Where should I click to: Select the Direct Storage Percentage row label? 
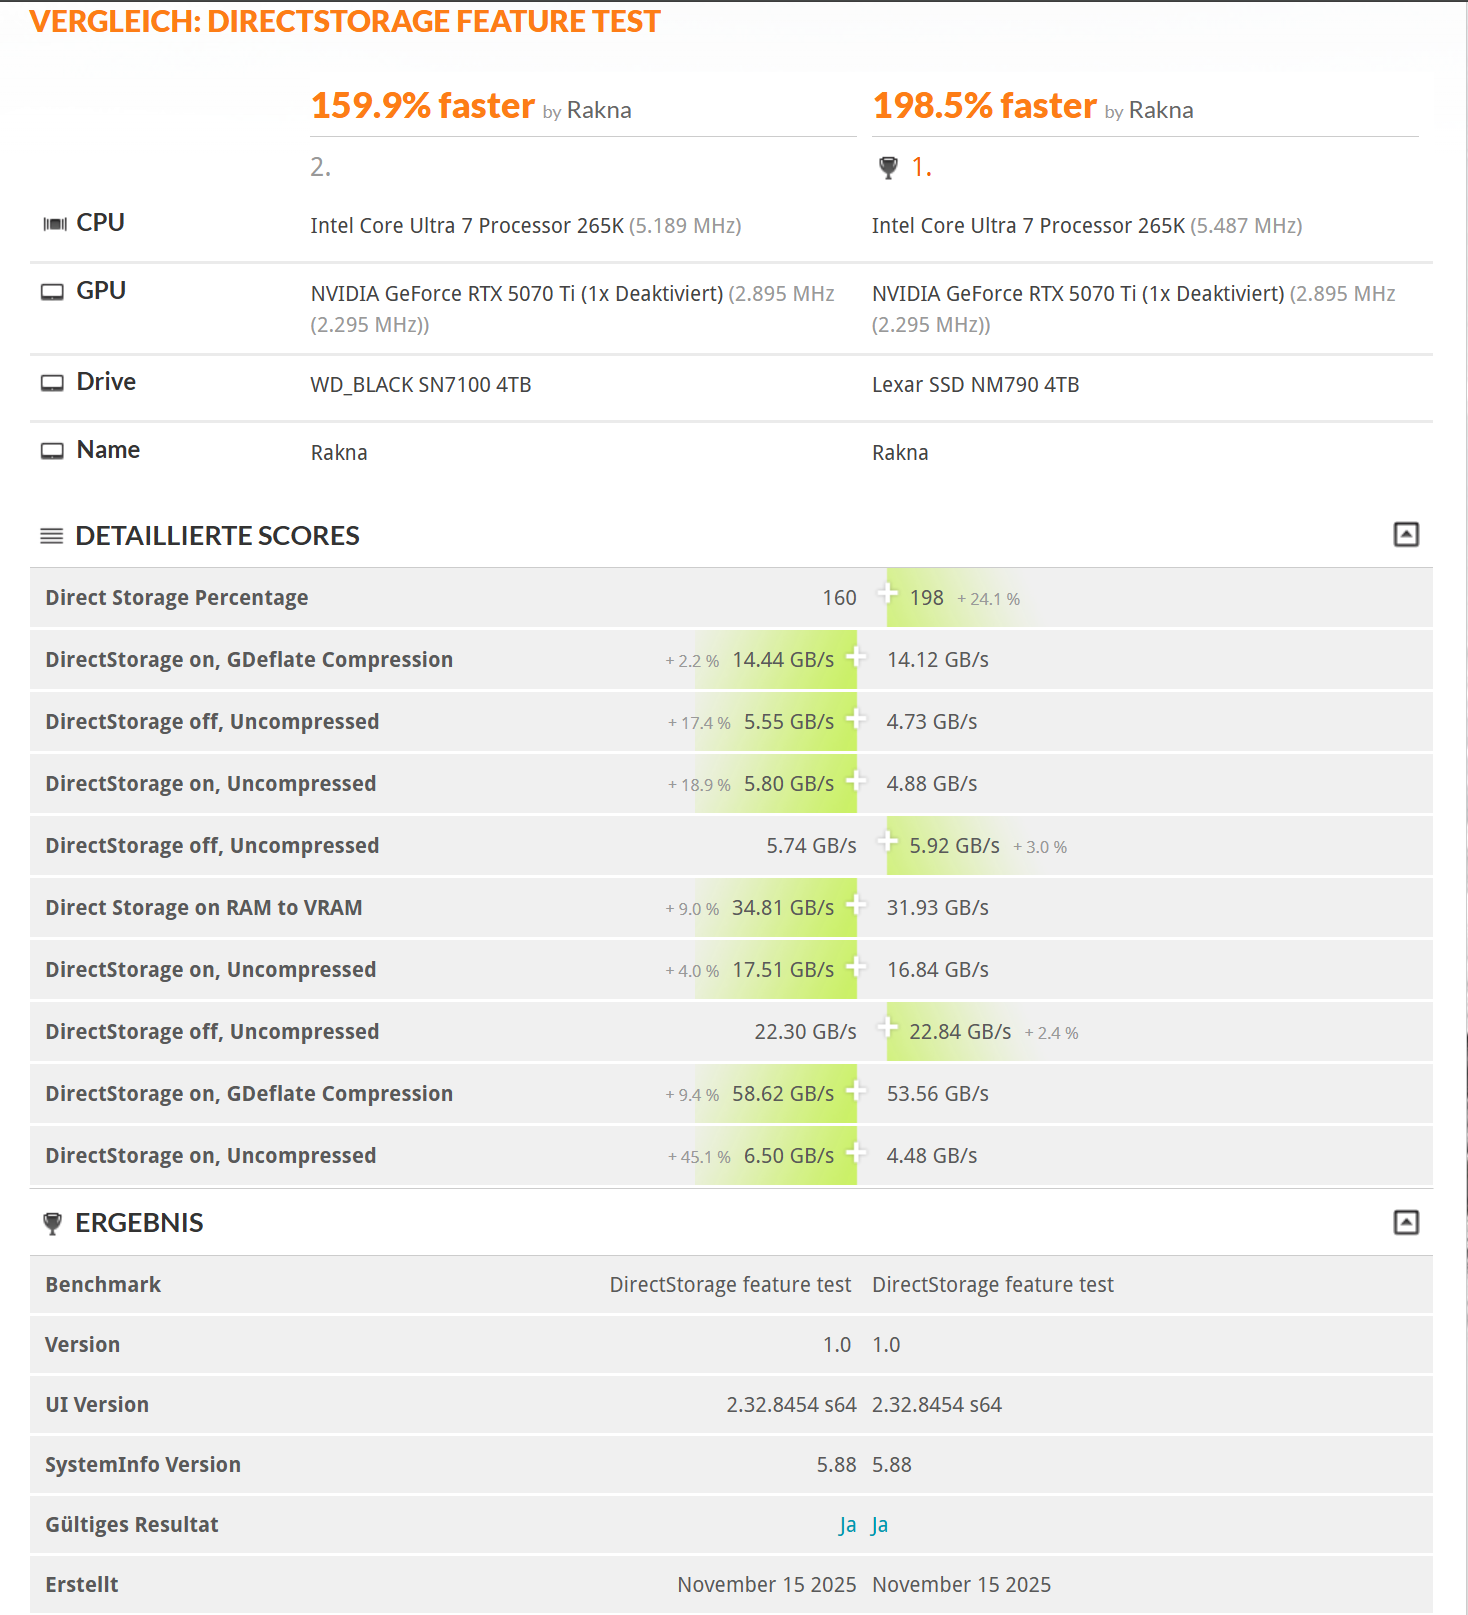click(x=177, y=598)
